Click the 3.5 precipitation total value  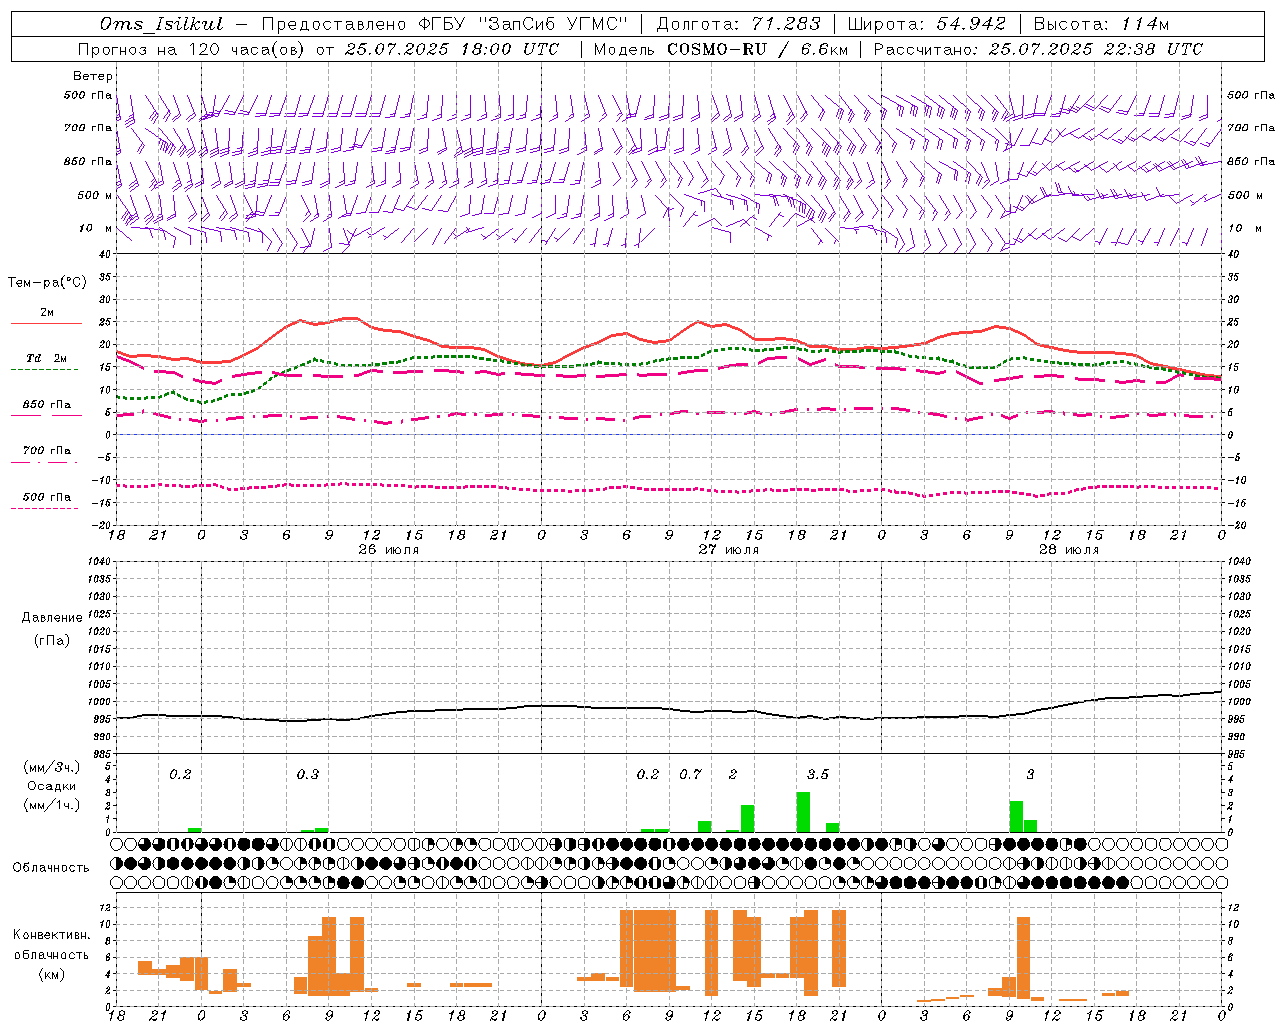(x=818, y=774)
